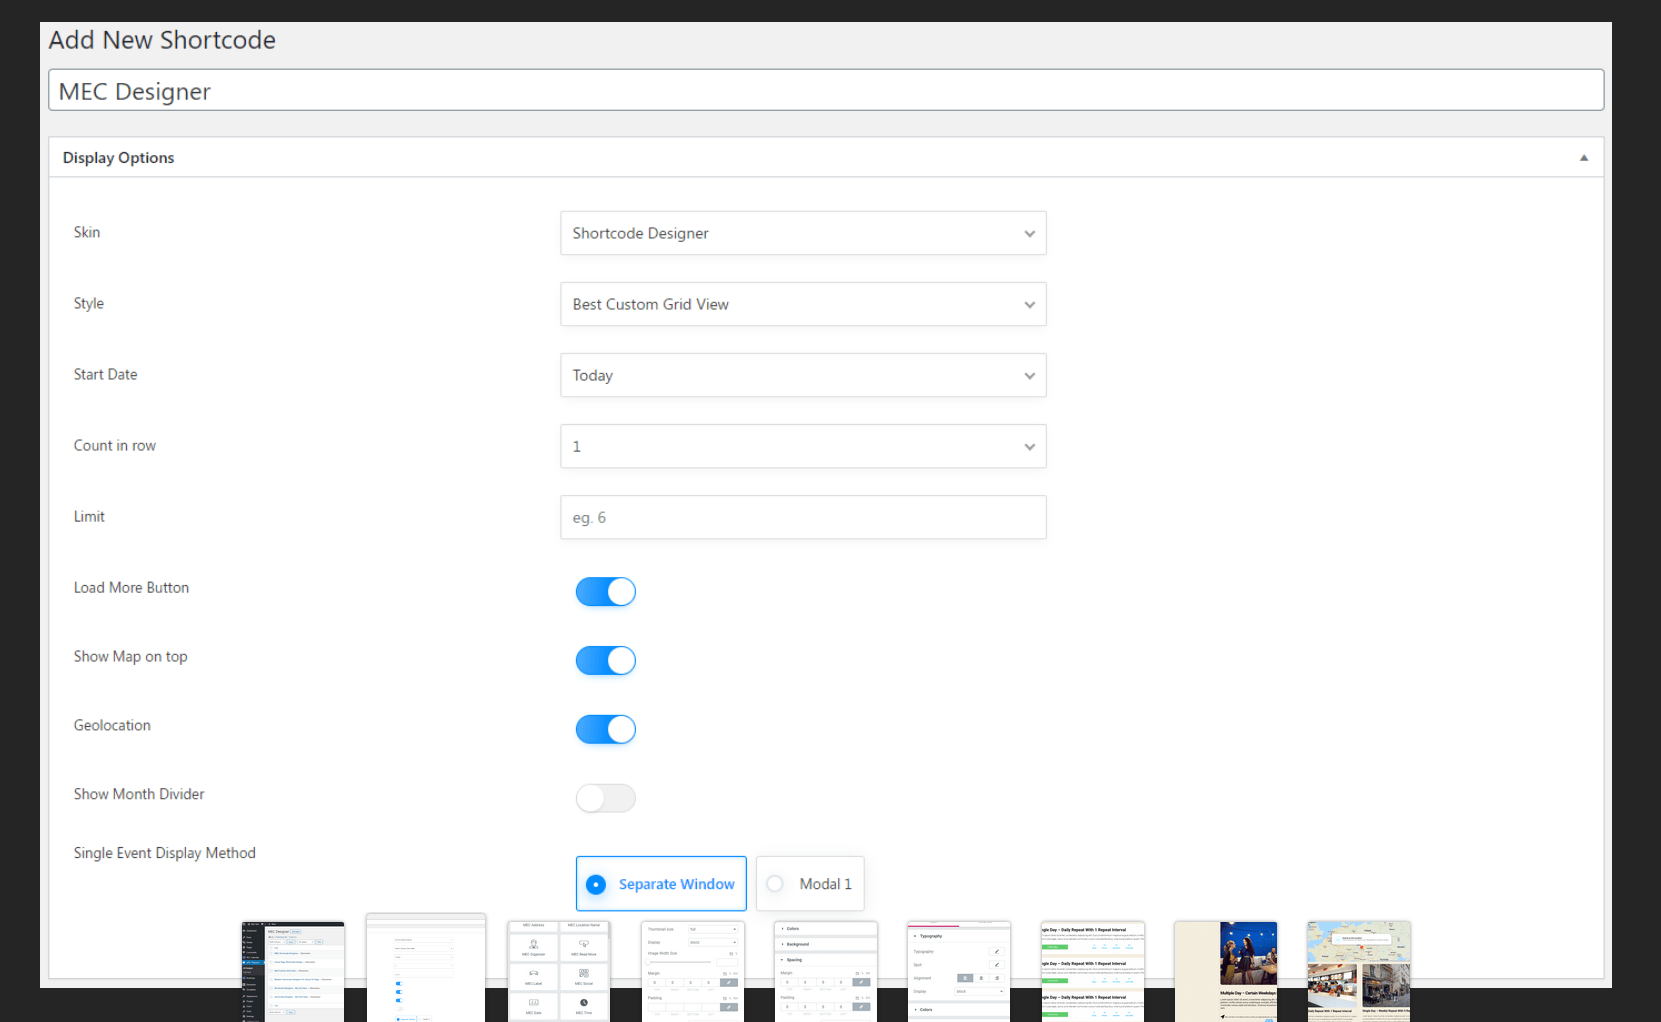Open the Daily Repeat event list thumbnail
Viewport: 1661px width, 1022px height.
point(1092,971)
